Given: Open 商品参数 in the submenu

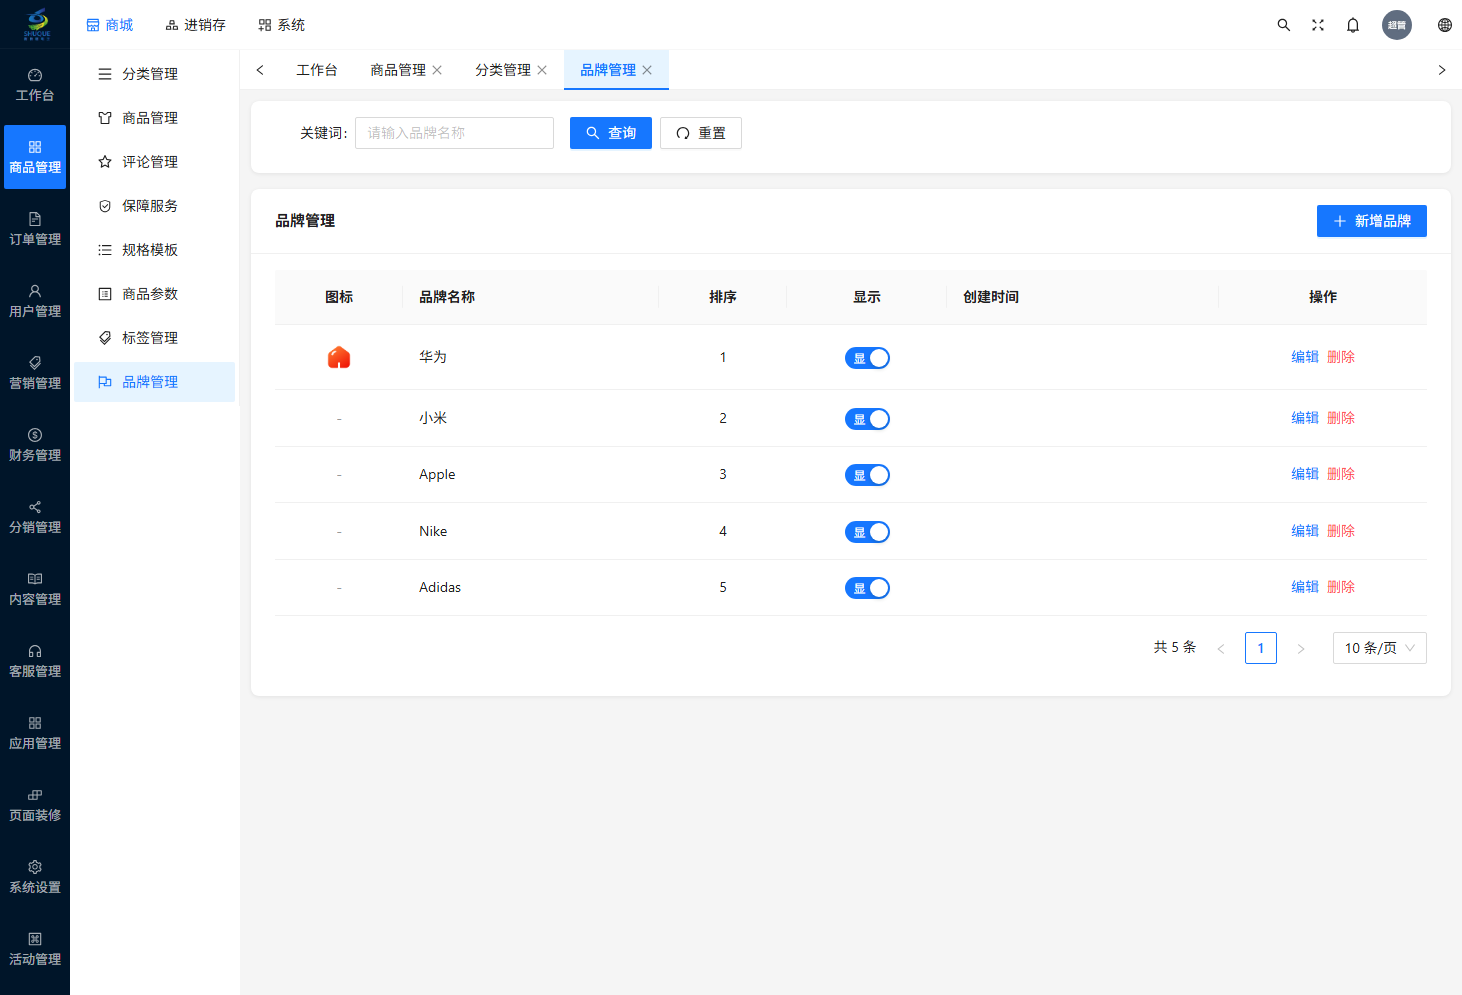Looking at the screenshot, I should click(x=154, y=294).
